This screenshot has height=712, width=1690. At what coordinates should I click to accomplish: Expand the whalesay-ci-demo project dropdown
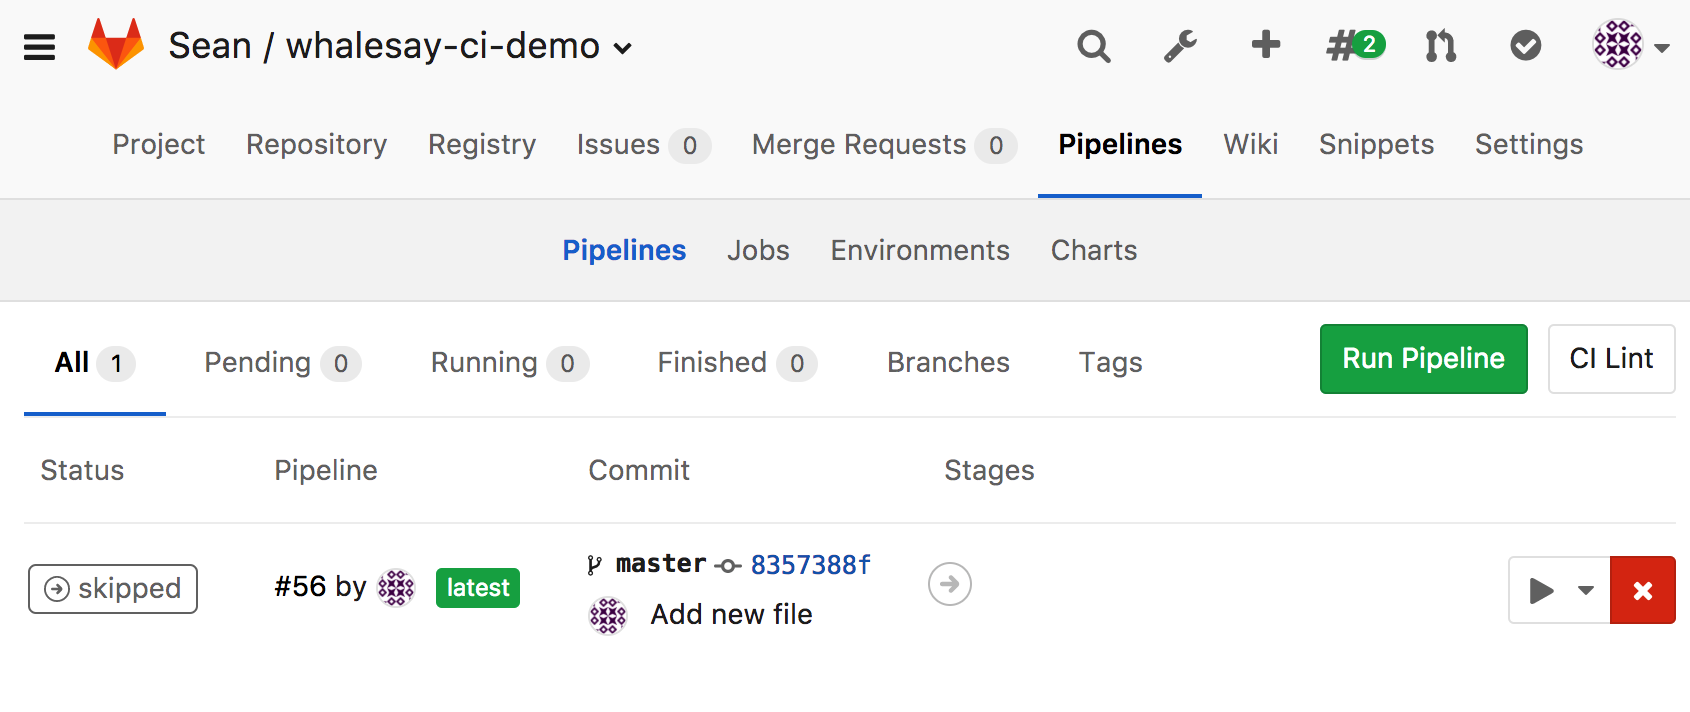click(623, 48)
